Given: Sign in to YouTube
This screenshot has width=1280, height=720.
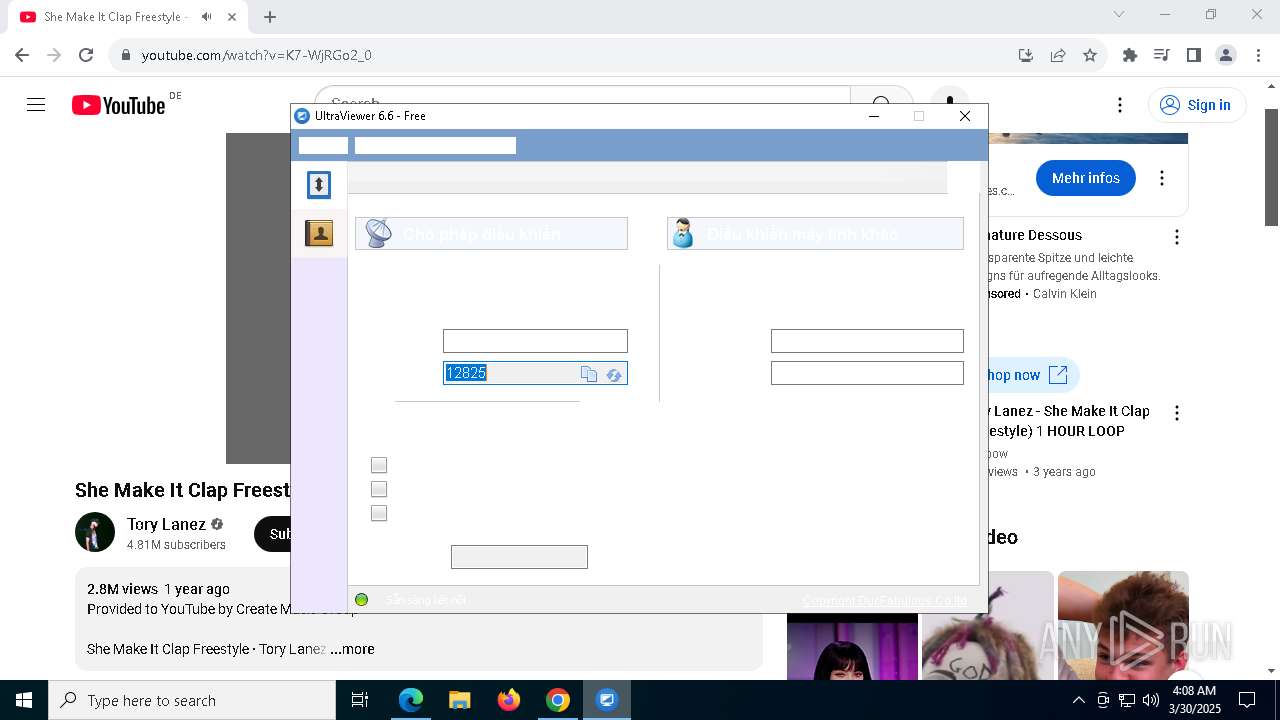Looking at the screenshot, I should pos(1197,105).
